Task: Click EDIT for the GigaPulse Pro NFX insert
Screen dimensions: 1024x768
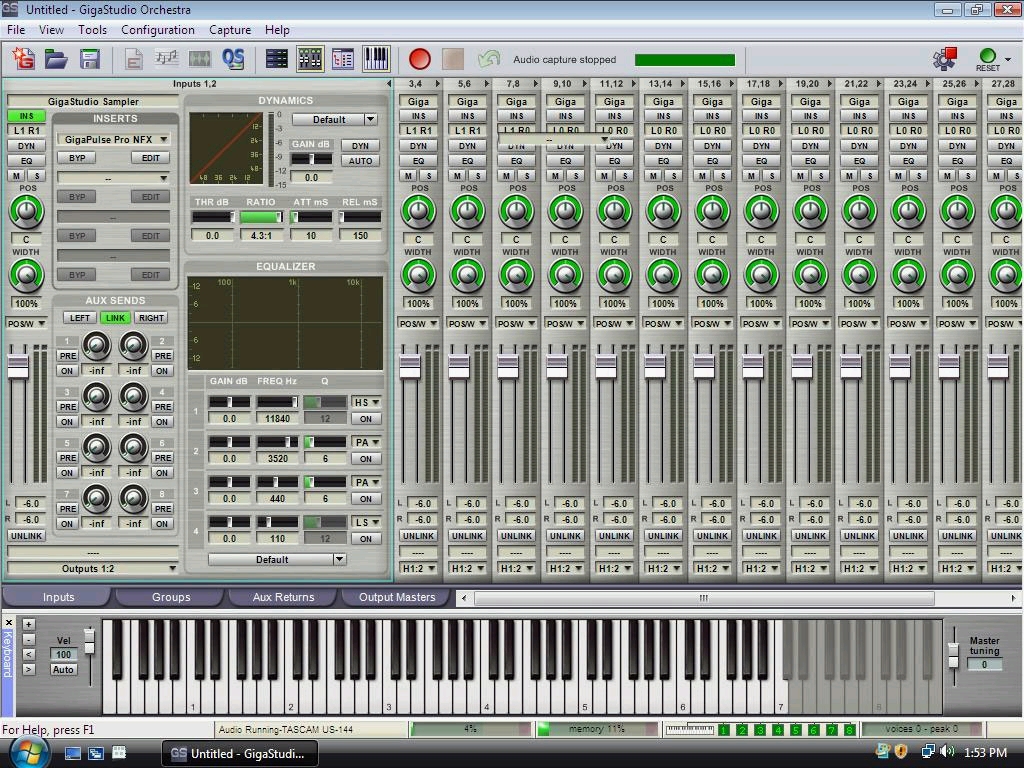Action: [x=150, y=158]
